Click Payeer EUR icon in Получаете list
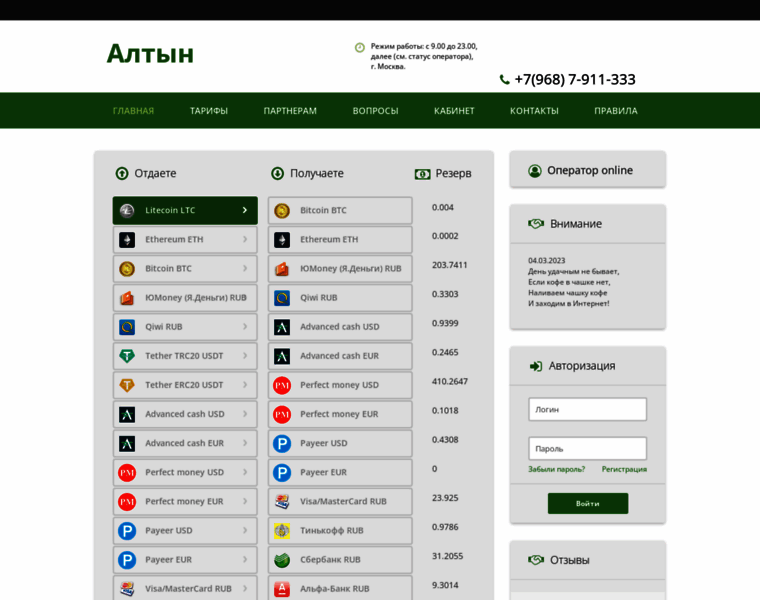760x600 pixels. coord(282,472)
